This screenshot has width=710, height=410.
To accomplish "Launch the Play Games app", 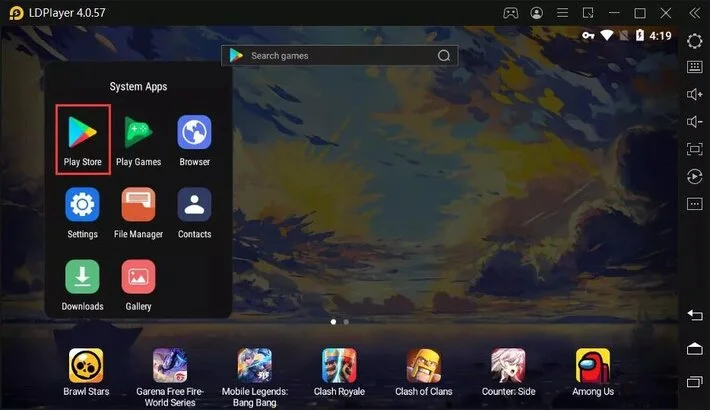I will point(139,132).
